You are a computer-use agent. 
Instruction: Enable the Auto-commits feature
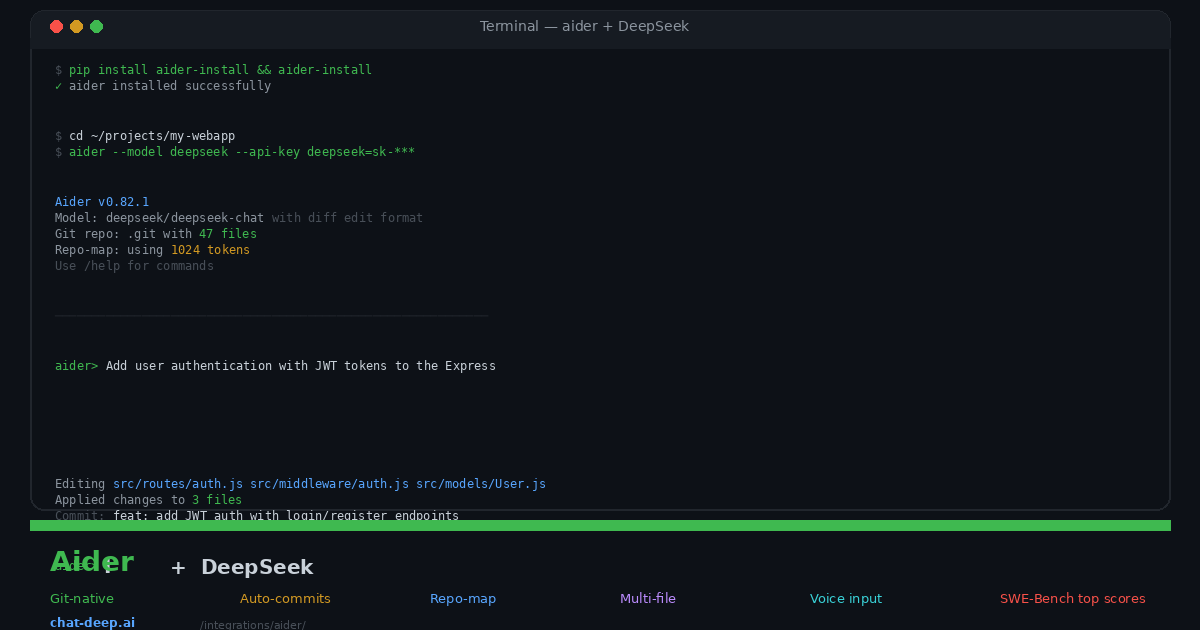pos(285,598)
